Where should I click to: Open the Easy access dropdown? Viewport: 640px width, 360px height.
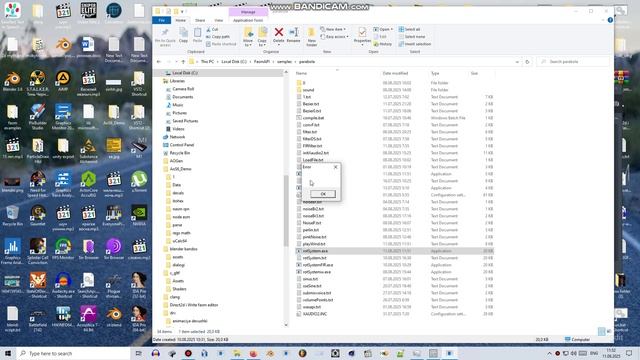[334, 37]
